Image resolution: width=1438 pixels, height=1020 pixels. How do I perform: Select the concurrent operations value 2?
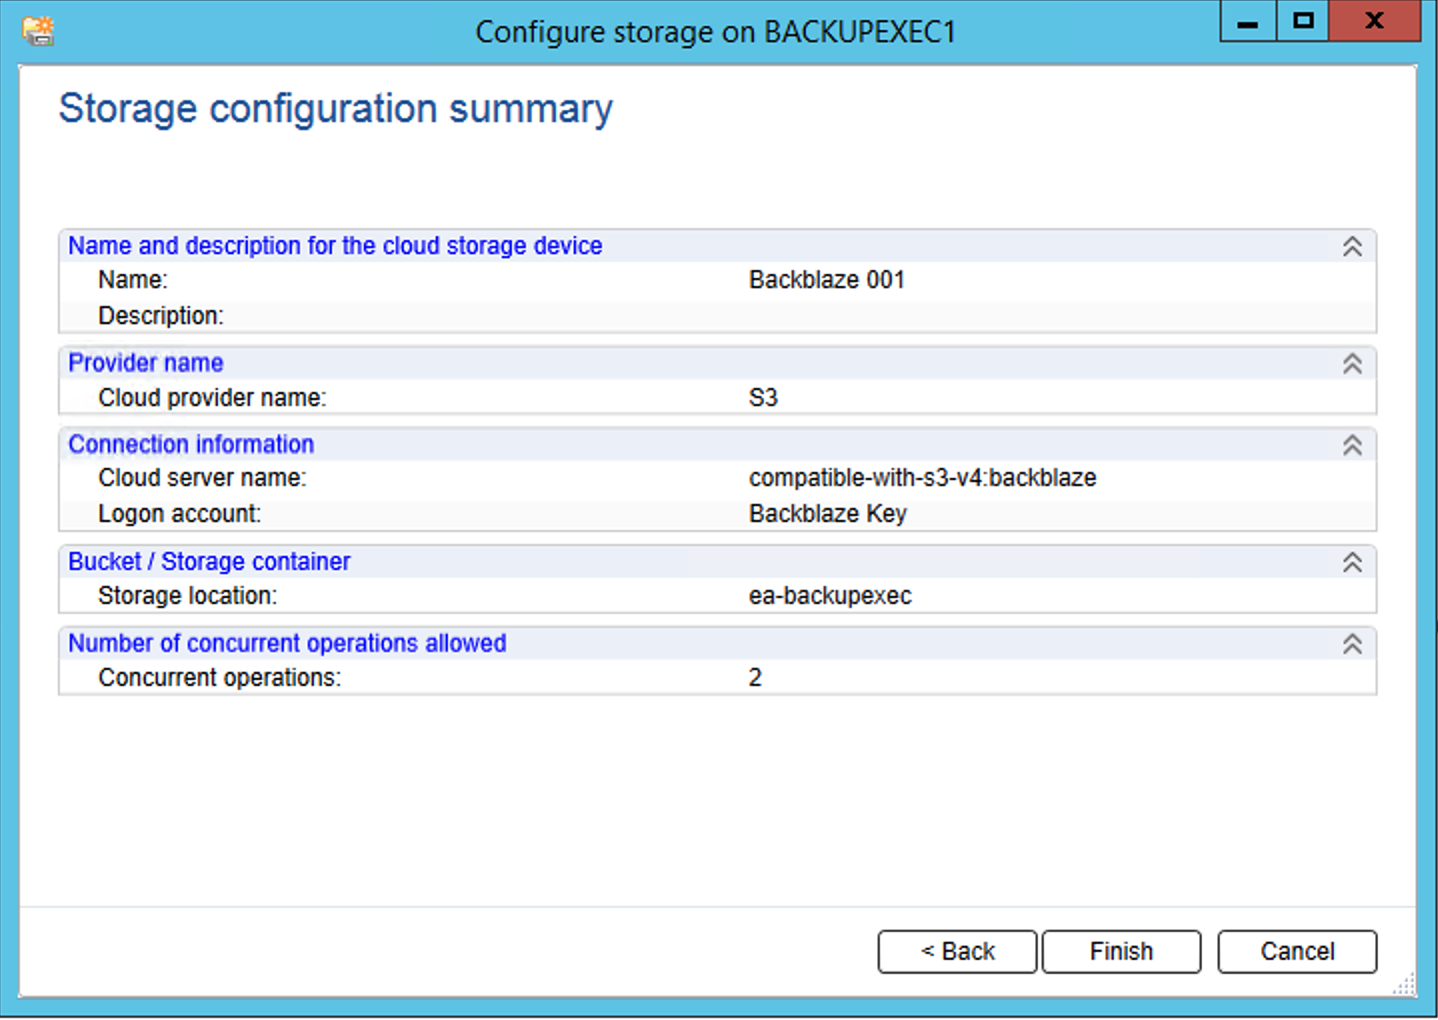point(755,678)
